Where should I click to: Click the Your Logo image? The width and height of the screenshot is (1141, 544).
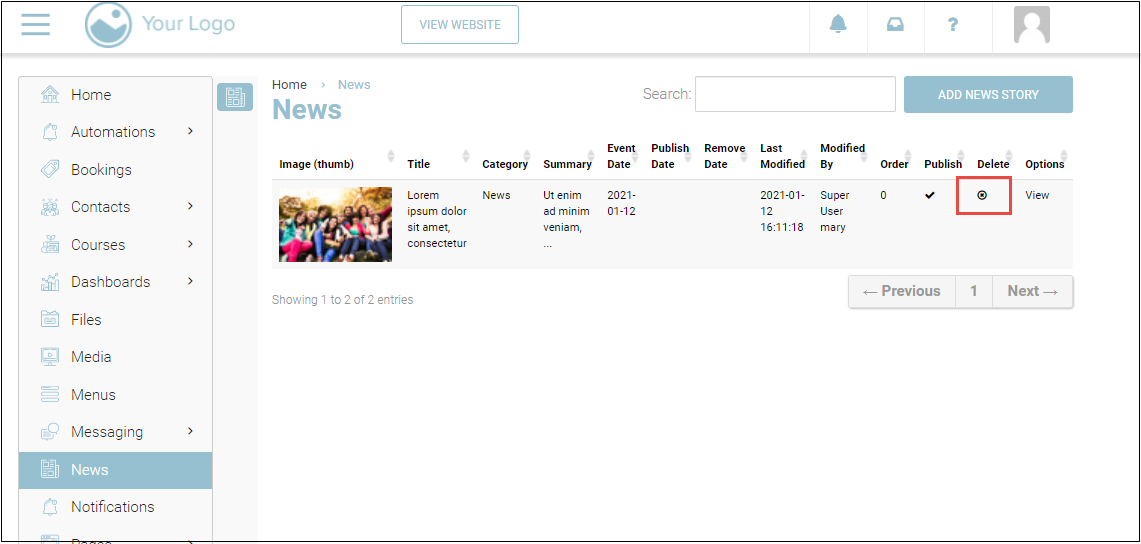coord(108,25)
